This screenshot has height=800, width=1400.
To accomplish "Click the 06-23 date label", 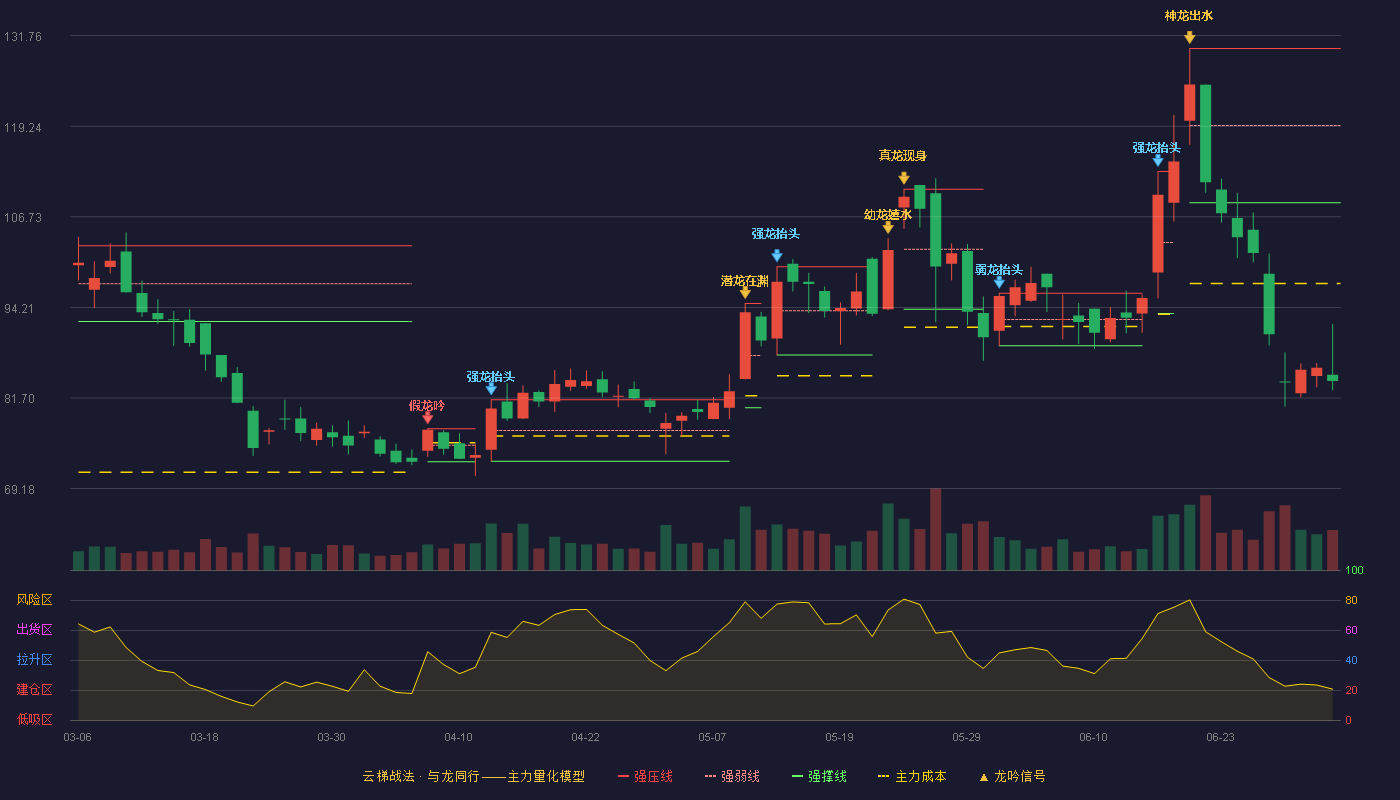I will pyautogui.click(x=1220, y=737).
